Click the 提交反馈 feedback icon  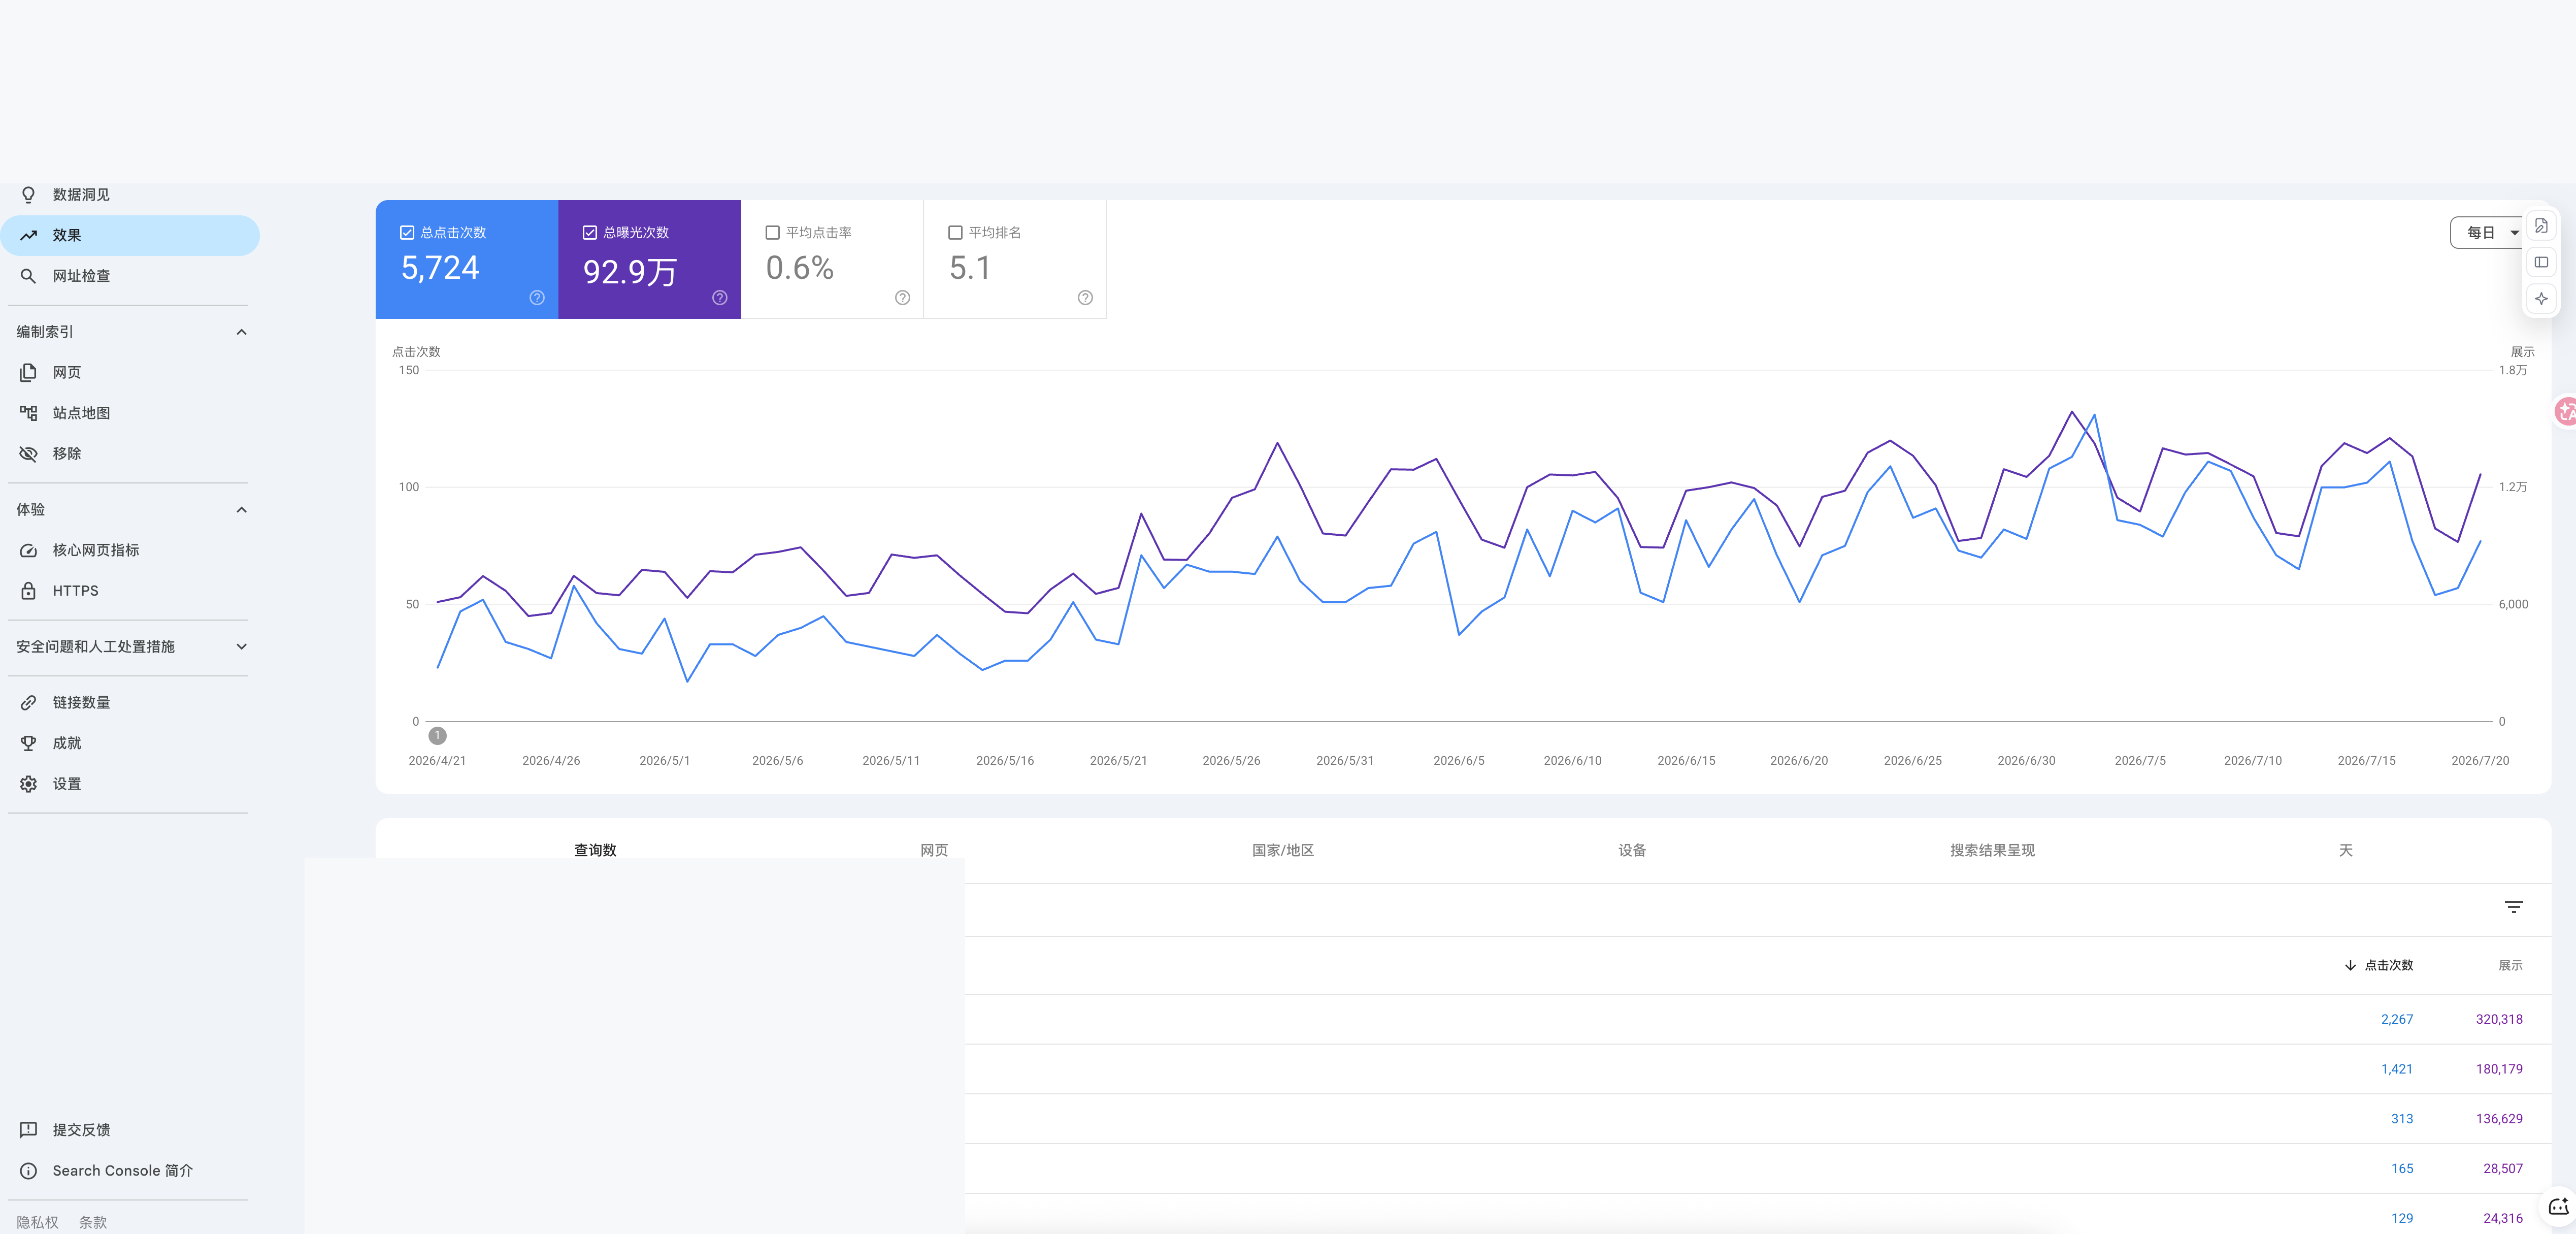tap(28, 1130)
